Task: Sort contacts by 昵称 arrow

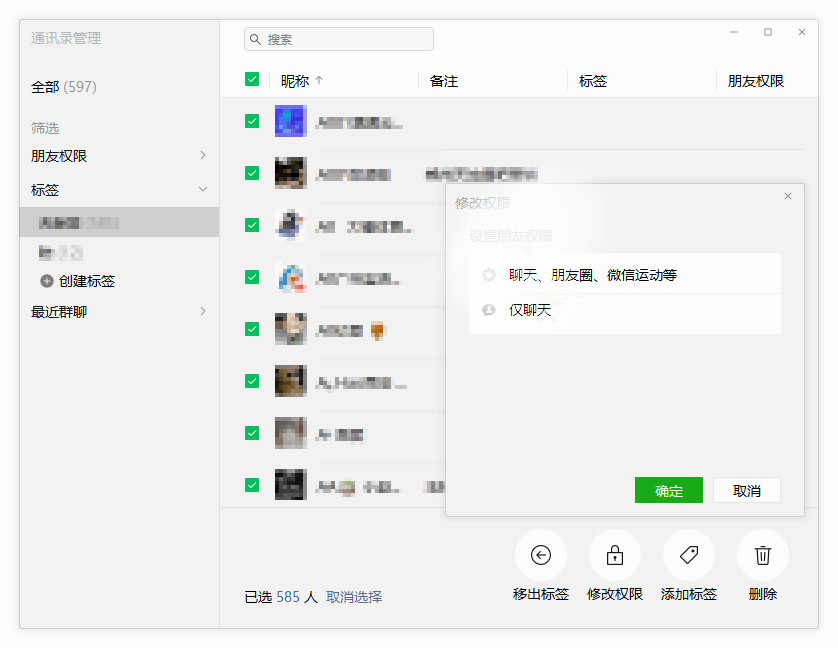Action: pyautogui.click(x=319, y=81)
